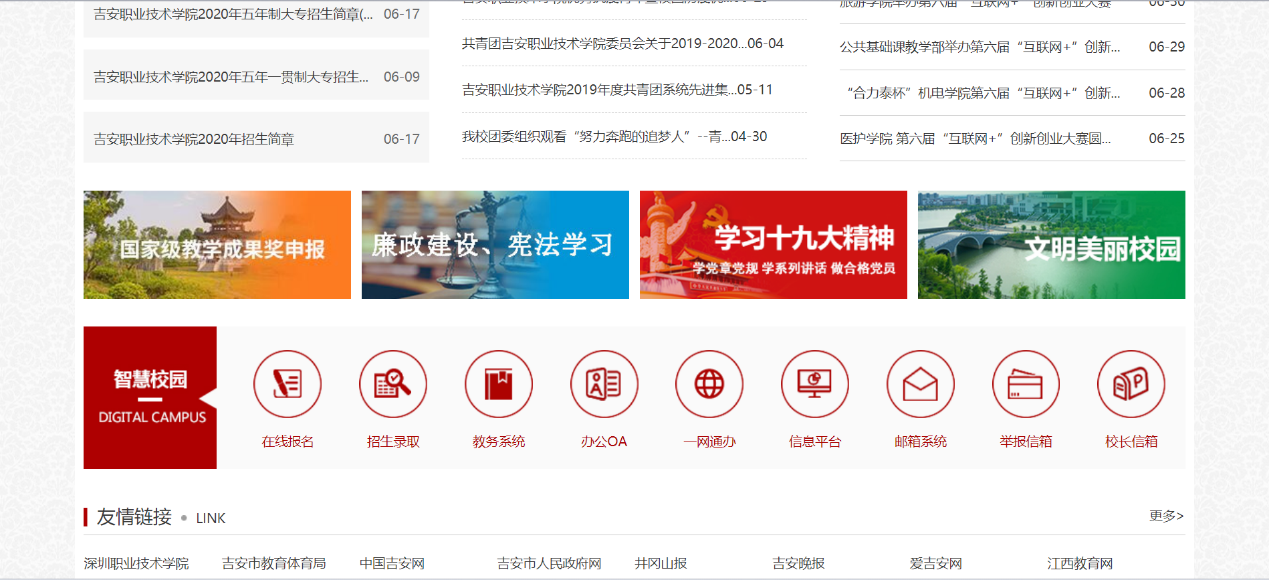The image size is (1269, 580).
Task: Click the red 智慧校园 DIGITAL CAMPUS block
Action: coord(150,397)
